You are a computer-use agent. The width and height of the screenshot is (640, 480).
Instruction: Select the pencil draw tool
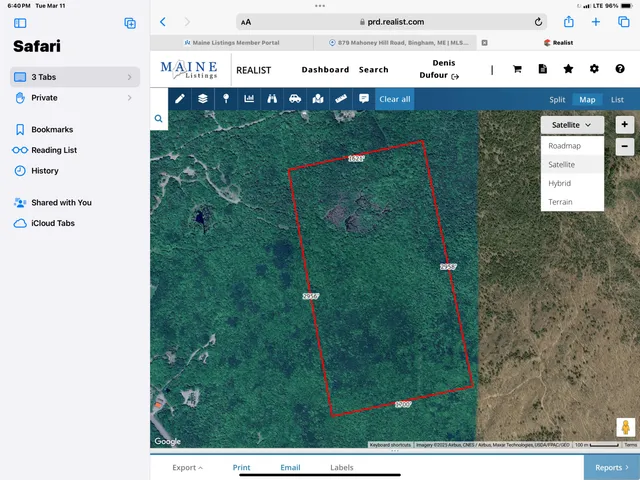point(181,99)
